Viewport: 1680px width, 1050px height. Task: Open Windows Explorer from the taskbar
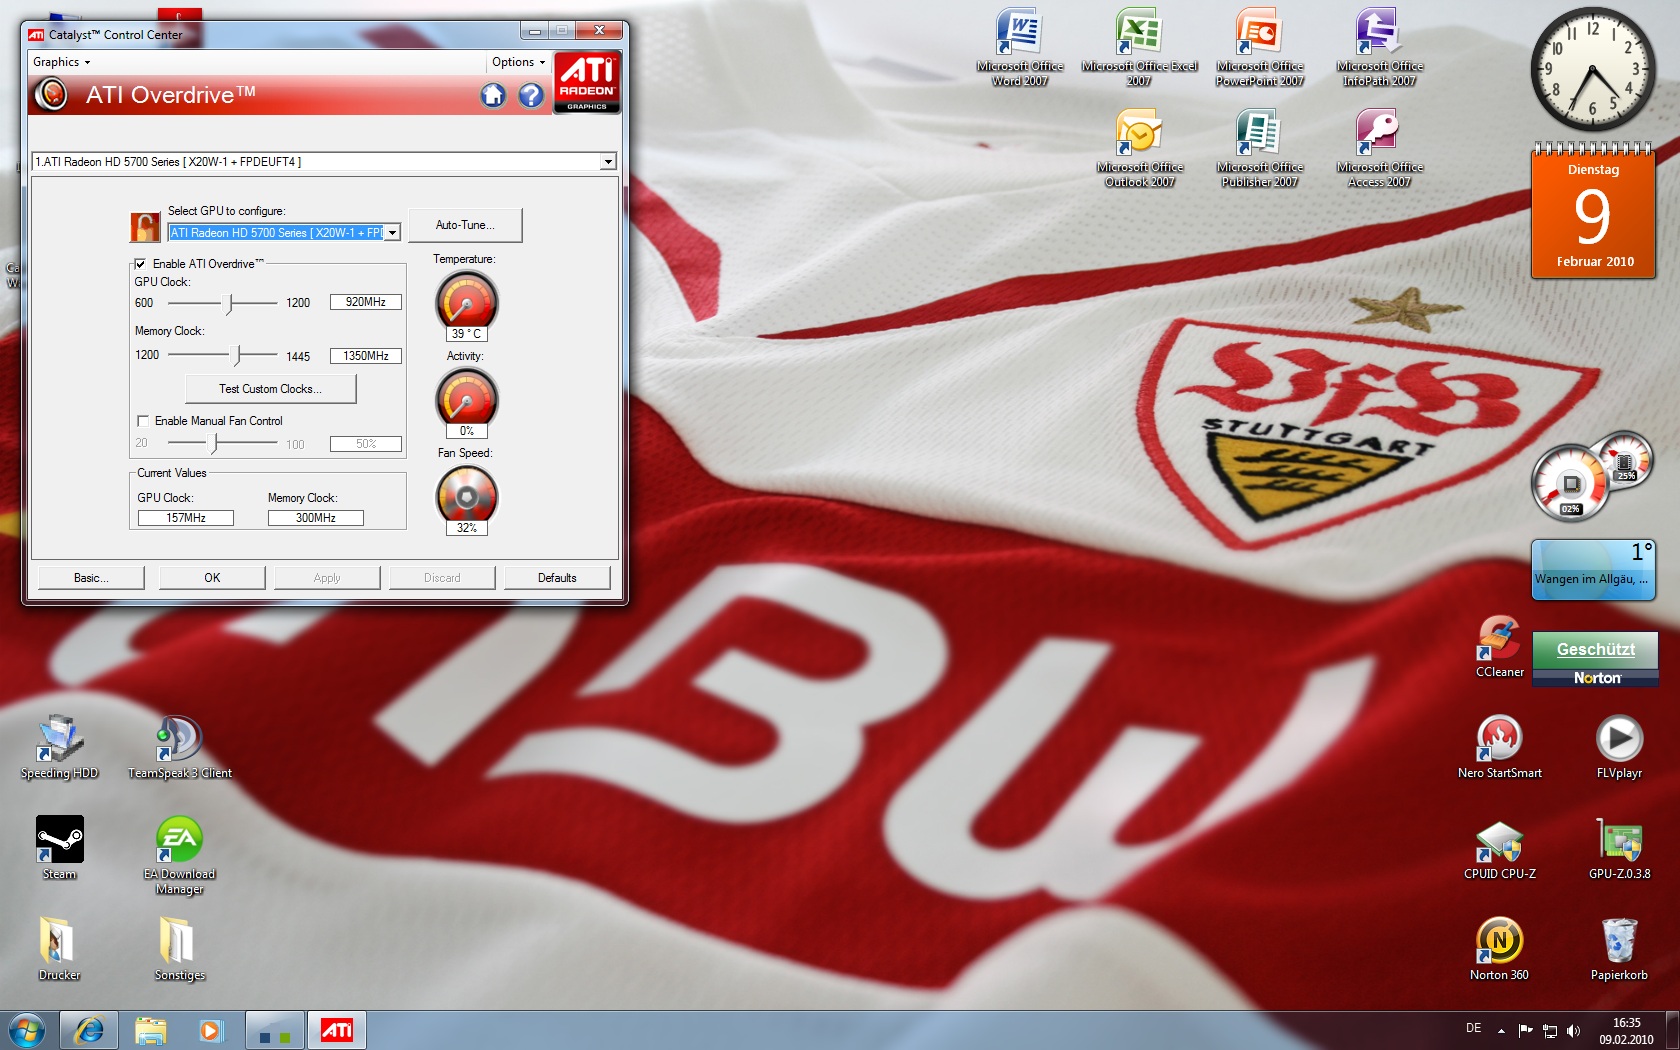(150, 1030)
